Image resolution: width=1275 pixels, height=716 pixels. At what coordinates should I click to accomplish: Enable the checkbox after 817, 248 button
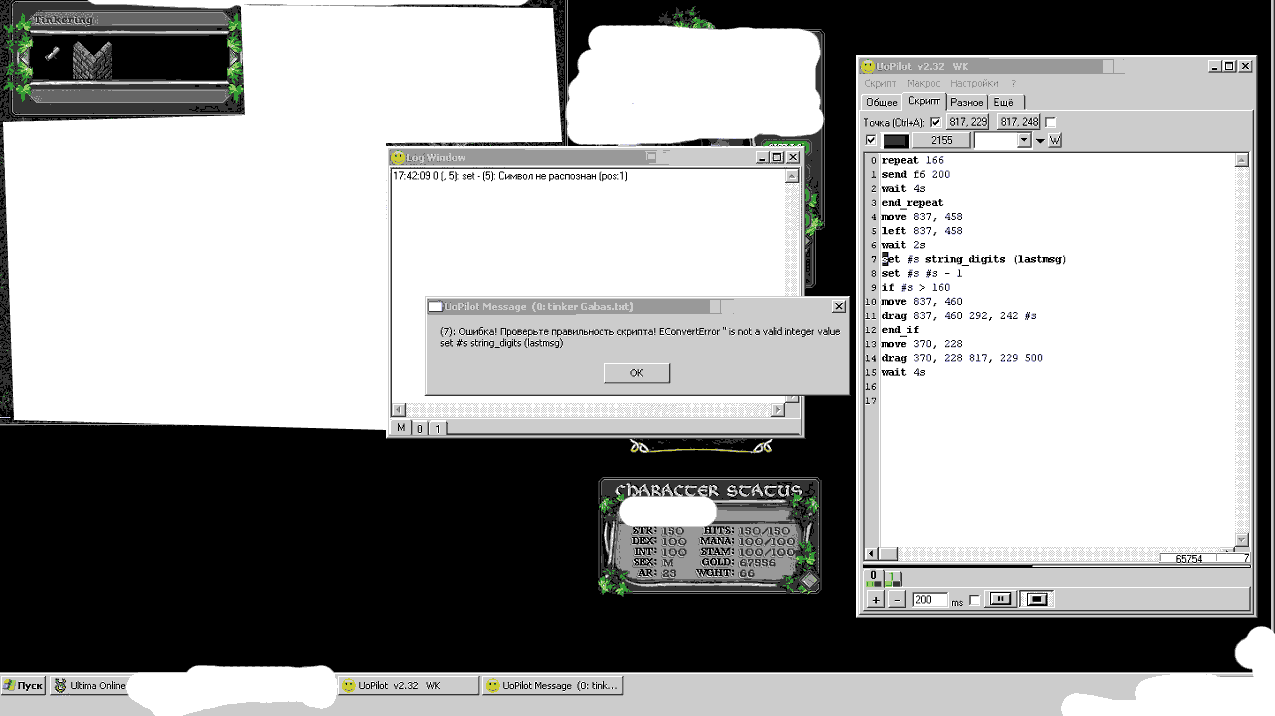[x=1050, y=122]
